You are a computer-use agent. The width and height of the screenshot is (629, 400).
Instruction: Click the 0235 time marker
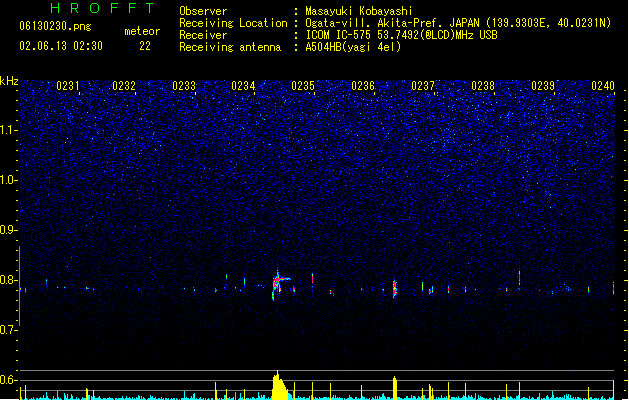(303, 86)
